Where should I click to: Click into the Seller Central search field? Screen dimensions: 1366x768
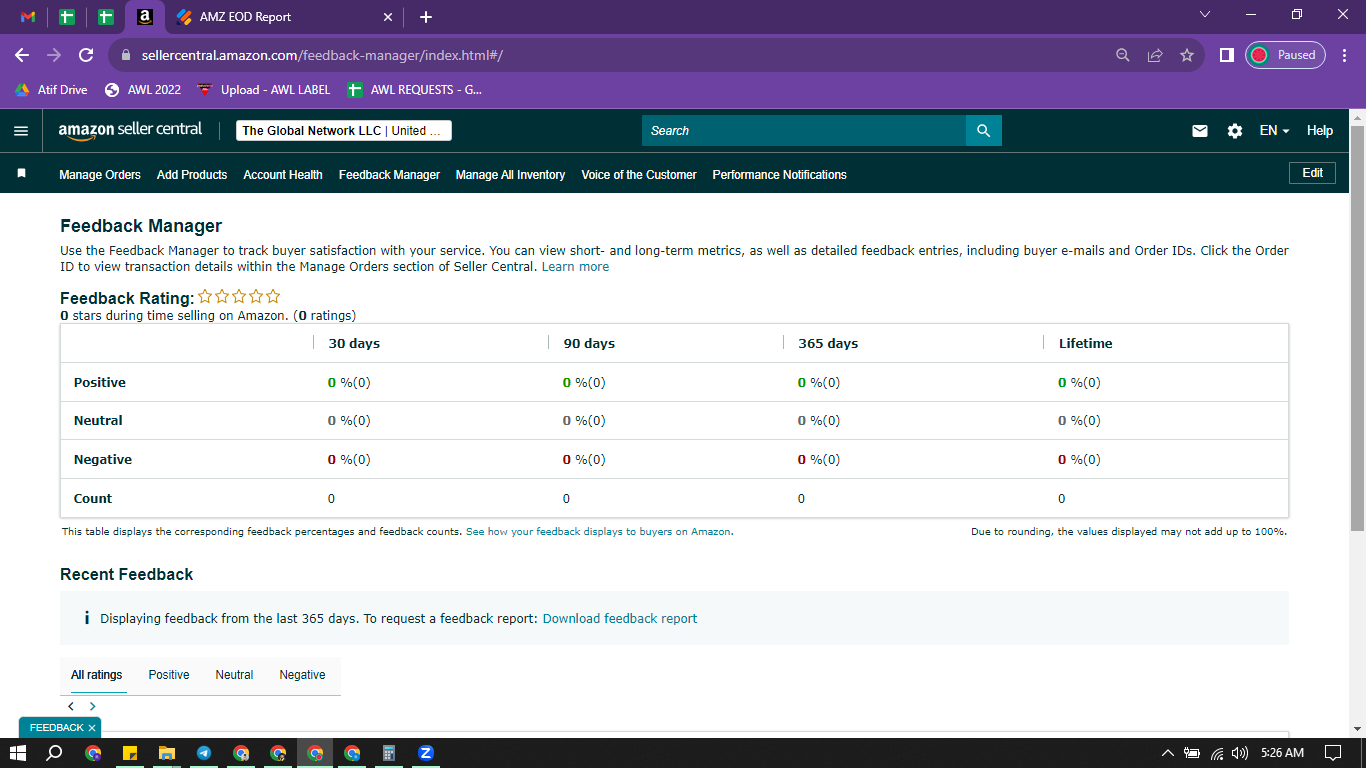click(x=804, y=131)
